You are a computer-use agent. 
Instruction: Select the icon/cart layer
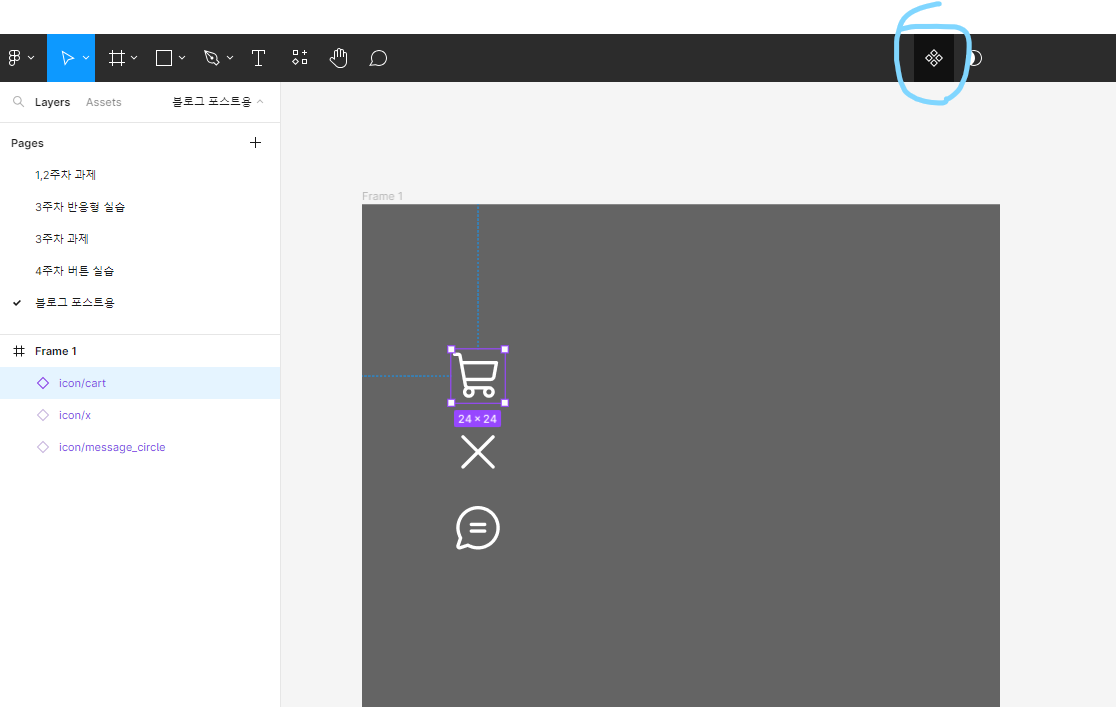click(140, 383)
